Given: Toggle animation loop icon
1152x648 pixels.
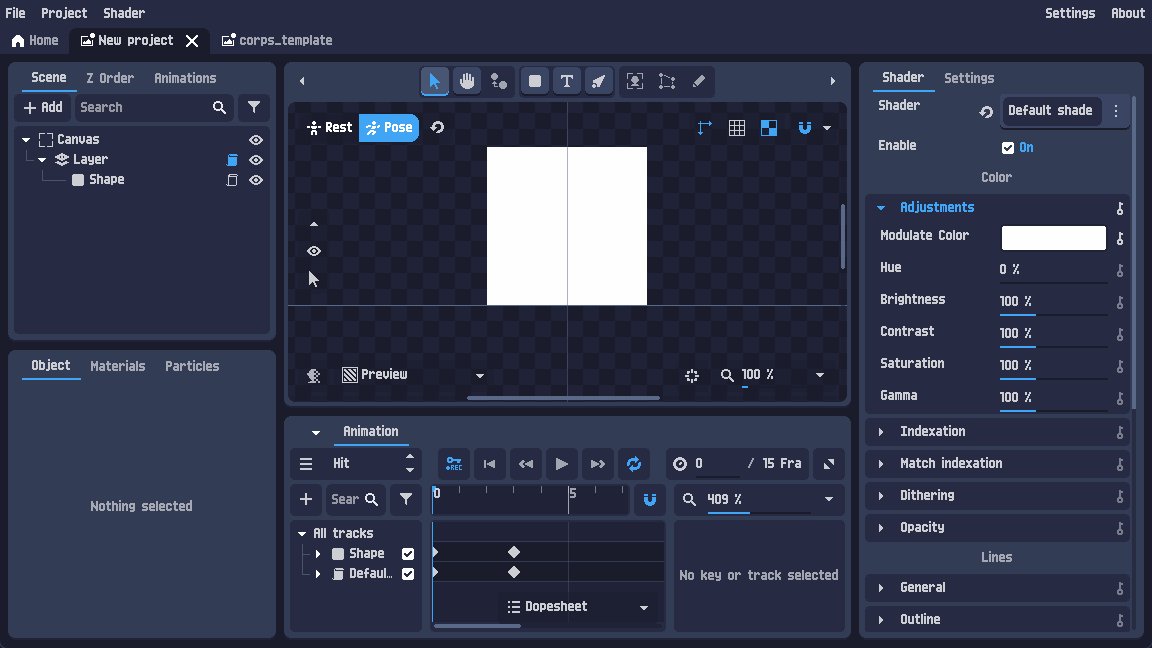Looking at the screenshot, I should 633,464.
